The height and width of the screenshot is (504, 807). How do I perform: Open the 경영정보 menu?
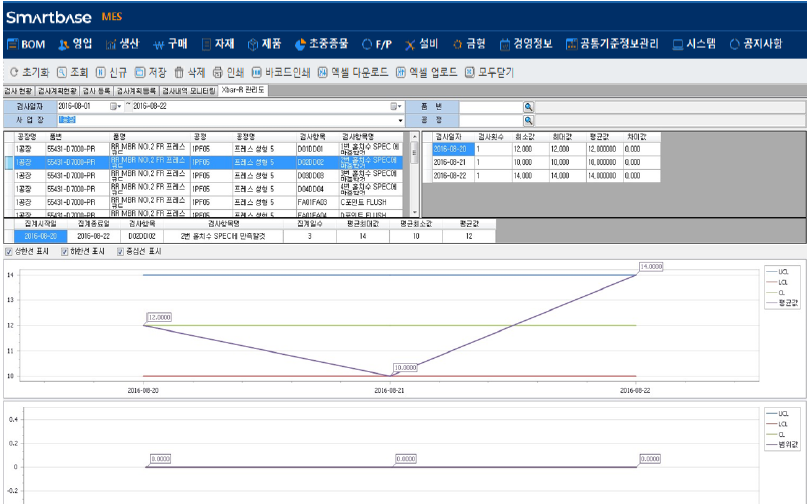[x=526, y=44]
